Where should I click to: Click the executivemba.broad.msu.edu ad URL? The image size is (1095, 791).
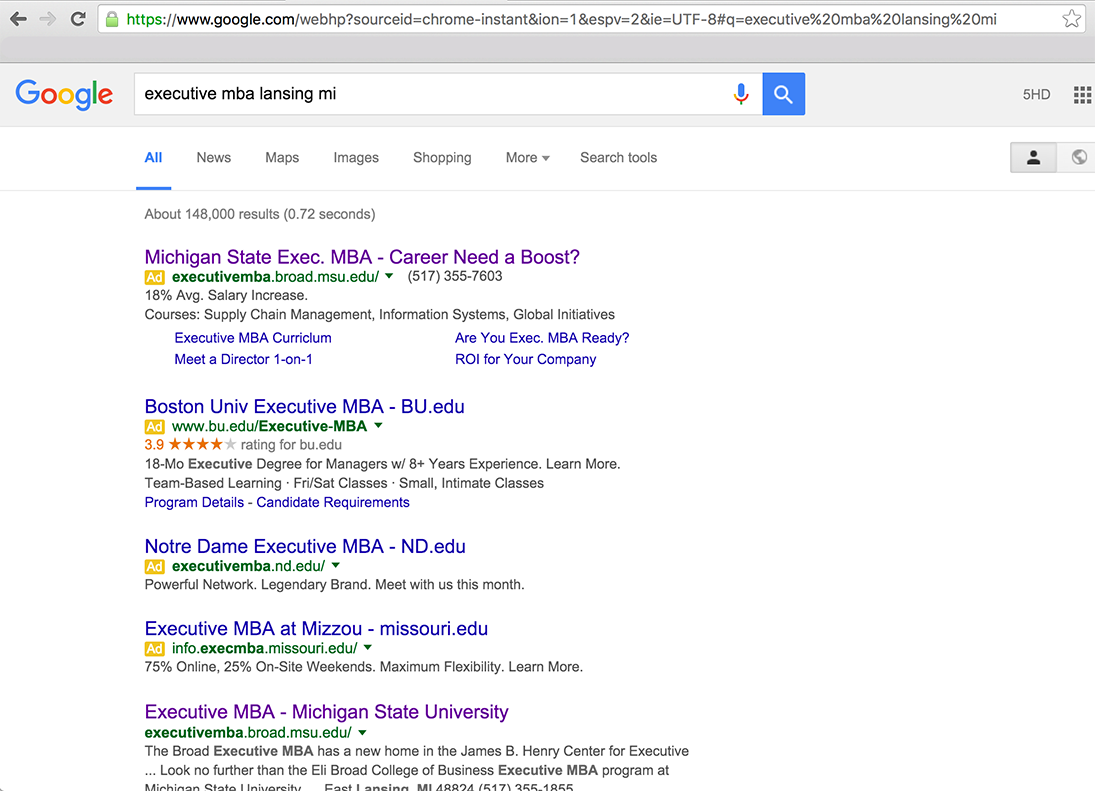pyautogui.click(x=275, y=277)
